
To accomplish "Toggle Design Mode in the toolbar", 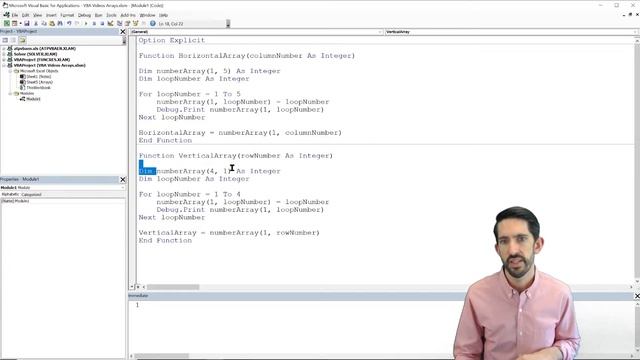I will coord(110,24).
